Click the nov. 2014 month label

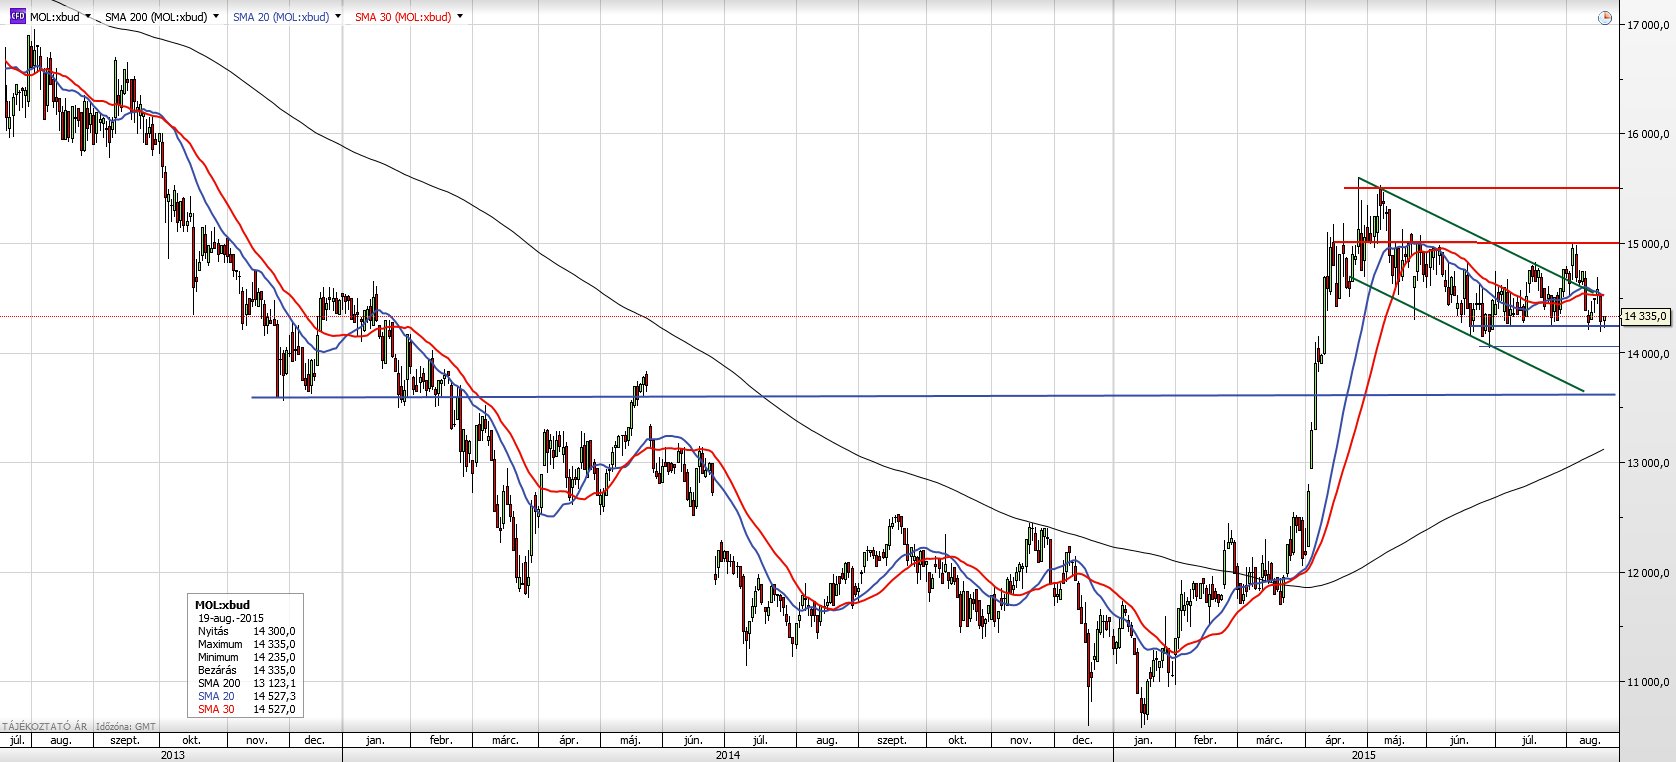1020,740
